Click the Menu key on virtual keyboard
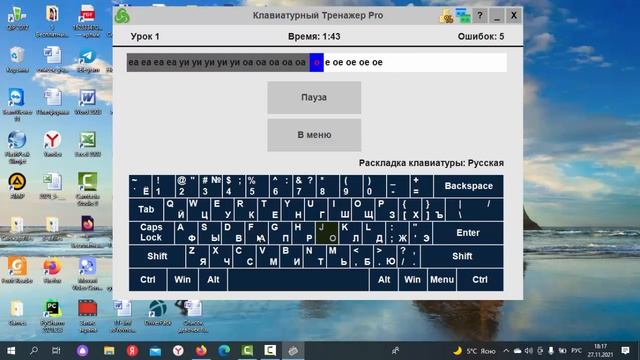This screenshot has width=640, height=360. (x=442, y=280)
